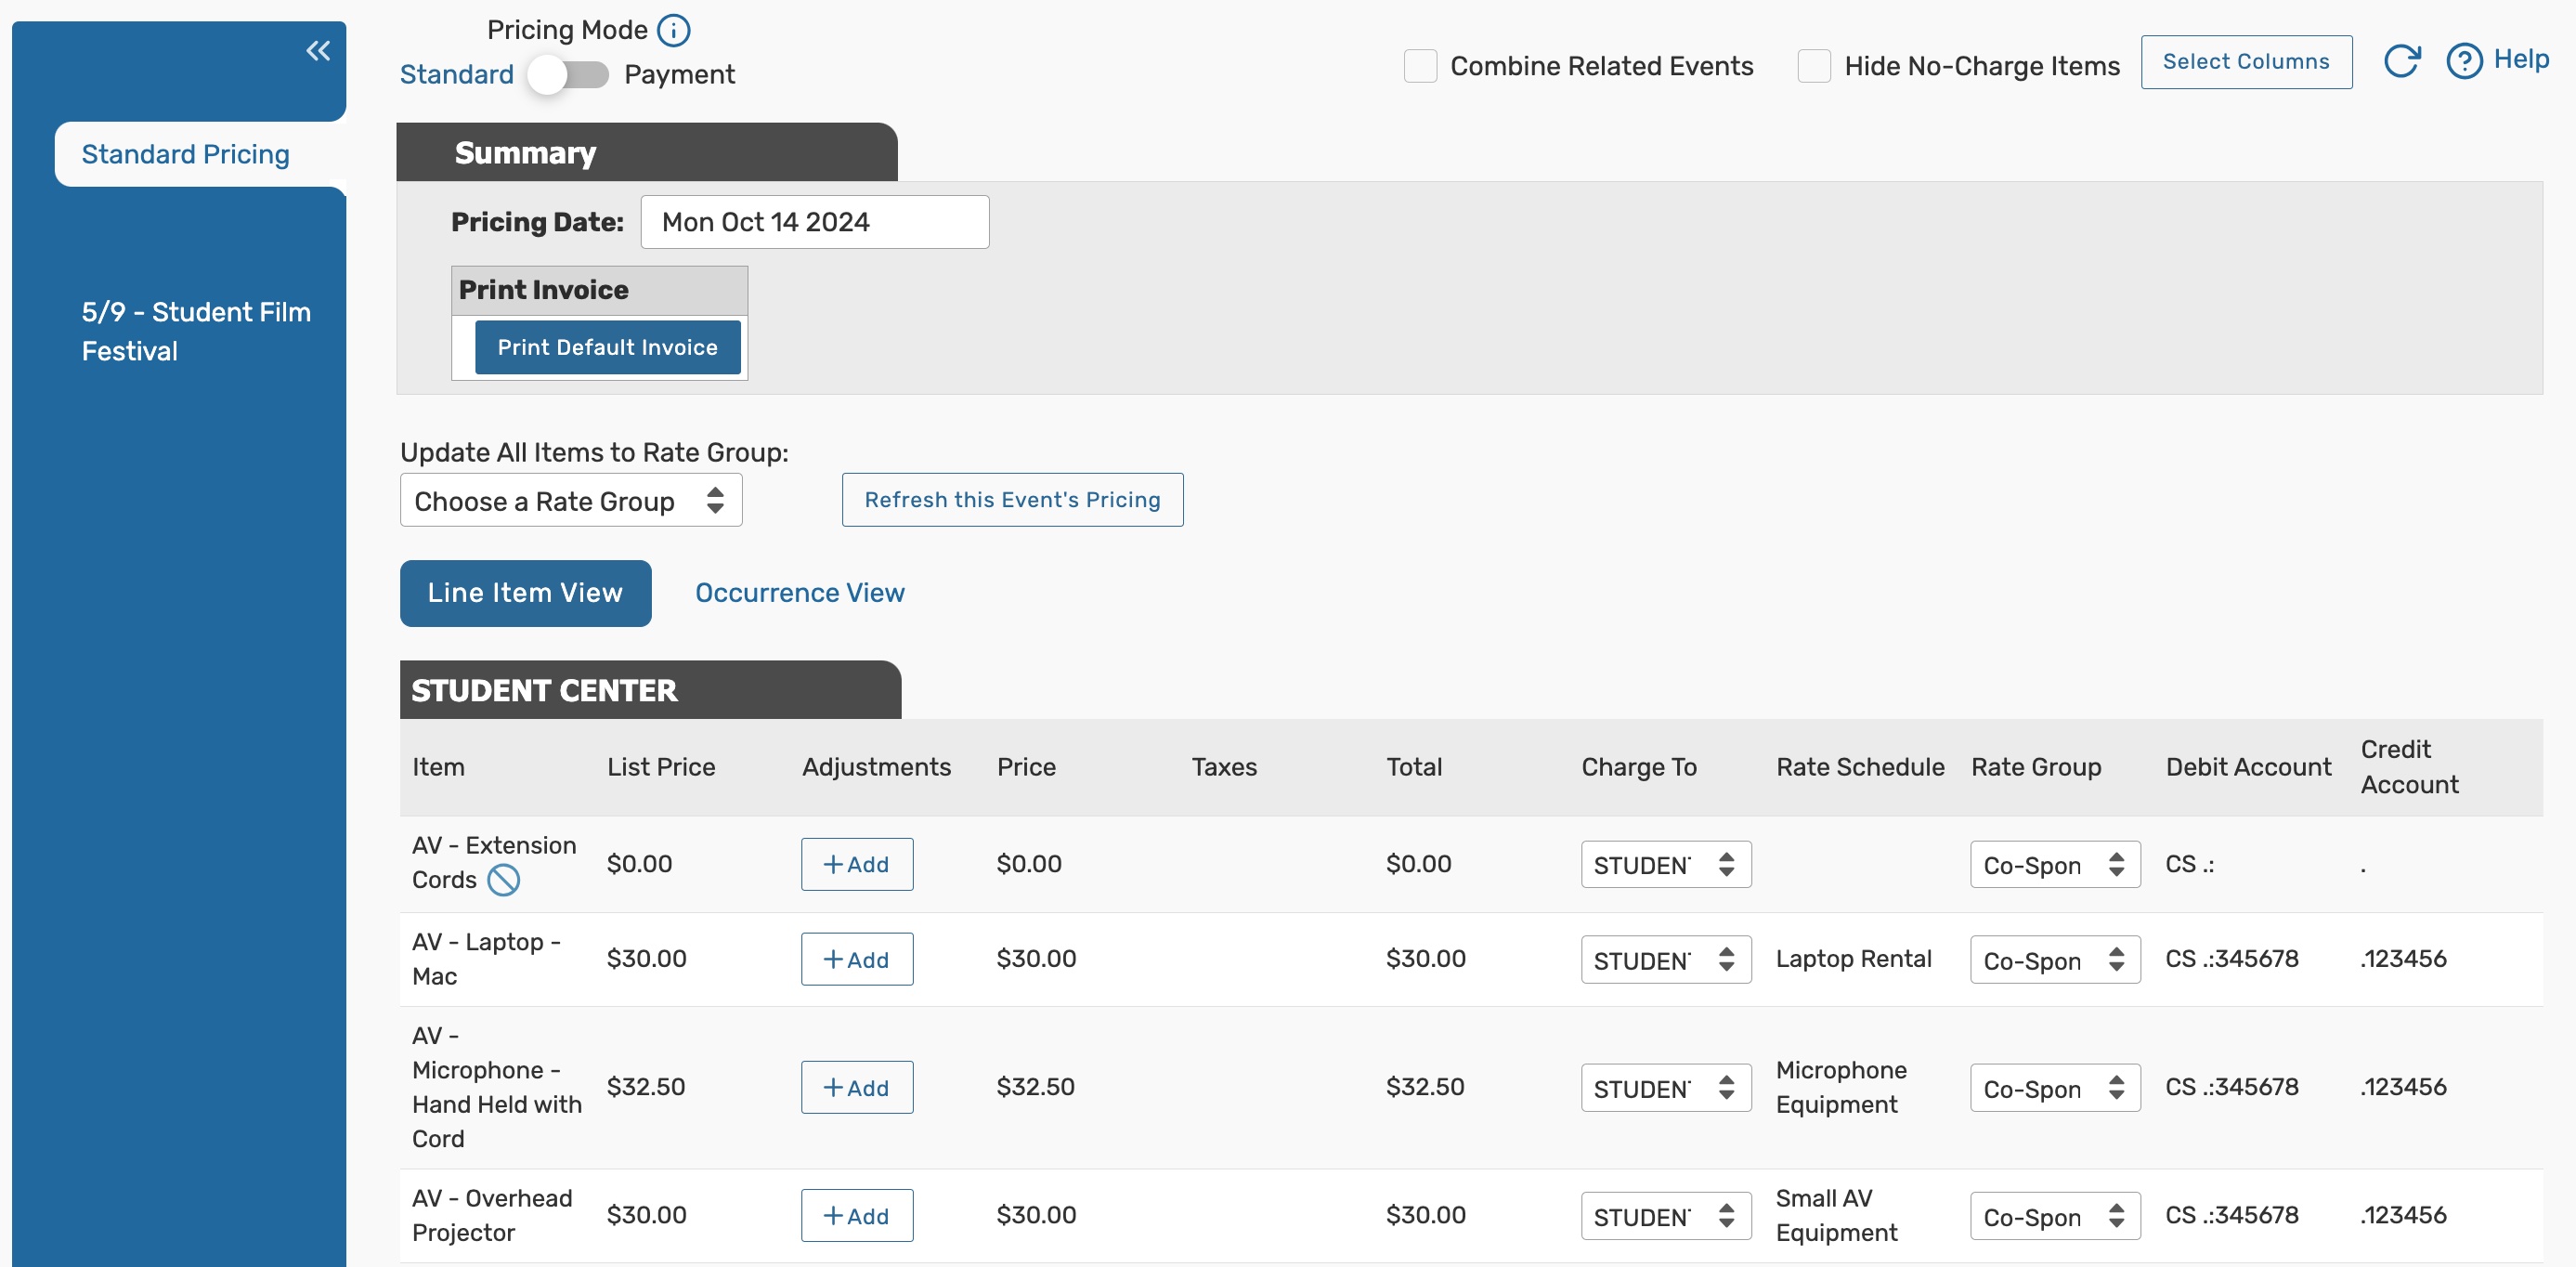Switch to Occurrence View tab
This screenshot has width=2576, height=1267.
tap(799, 593)
